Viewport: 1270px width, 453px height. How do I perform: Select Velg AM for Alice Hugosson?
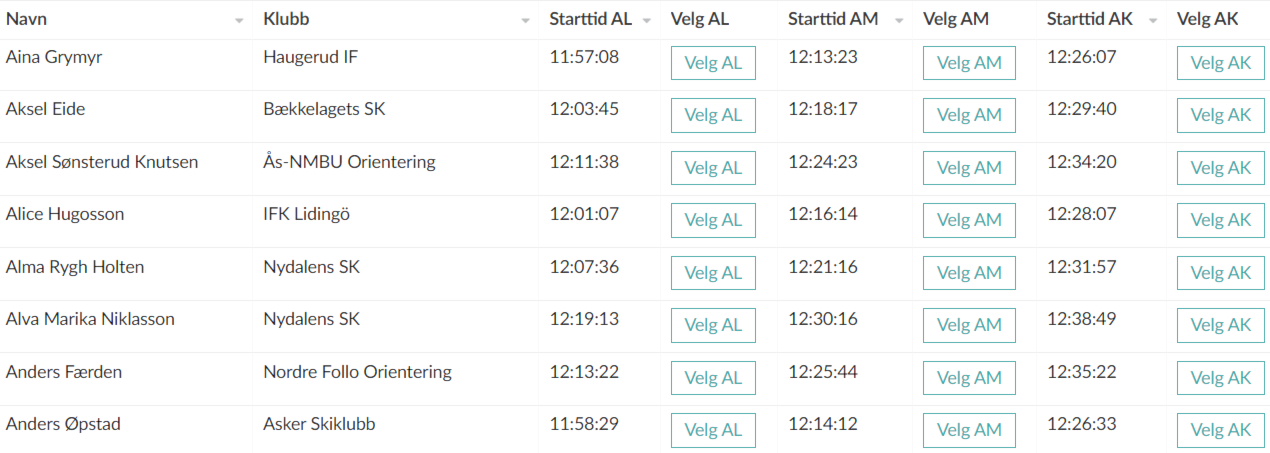(x=969, y=220)
